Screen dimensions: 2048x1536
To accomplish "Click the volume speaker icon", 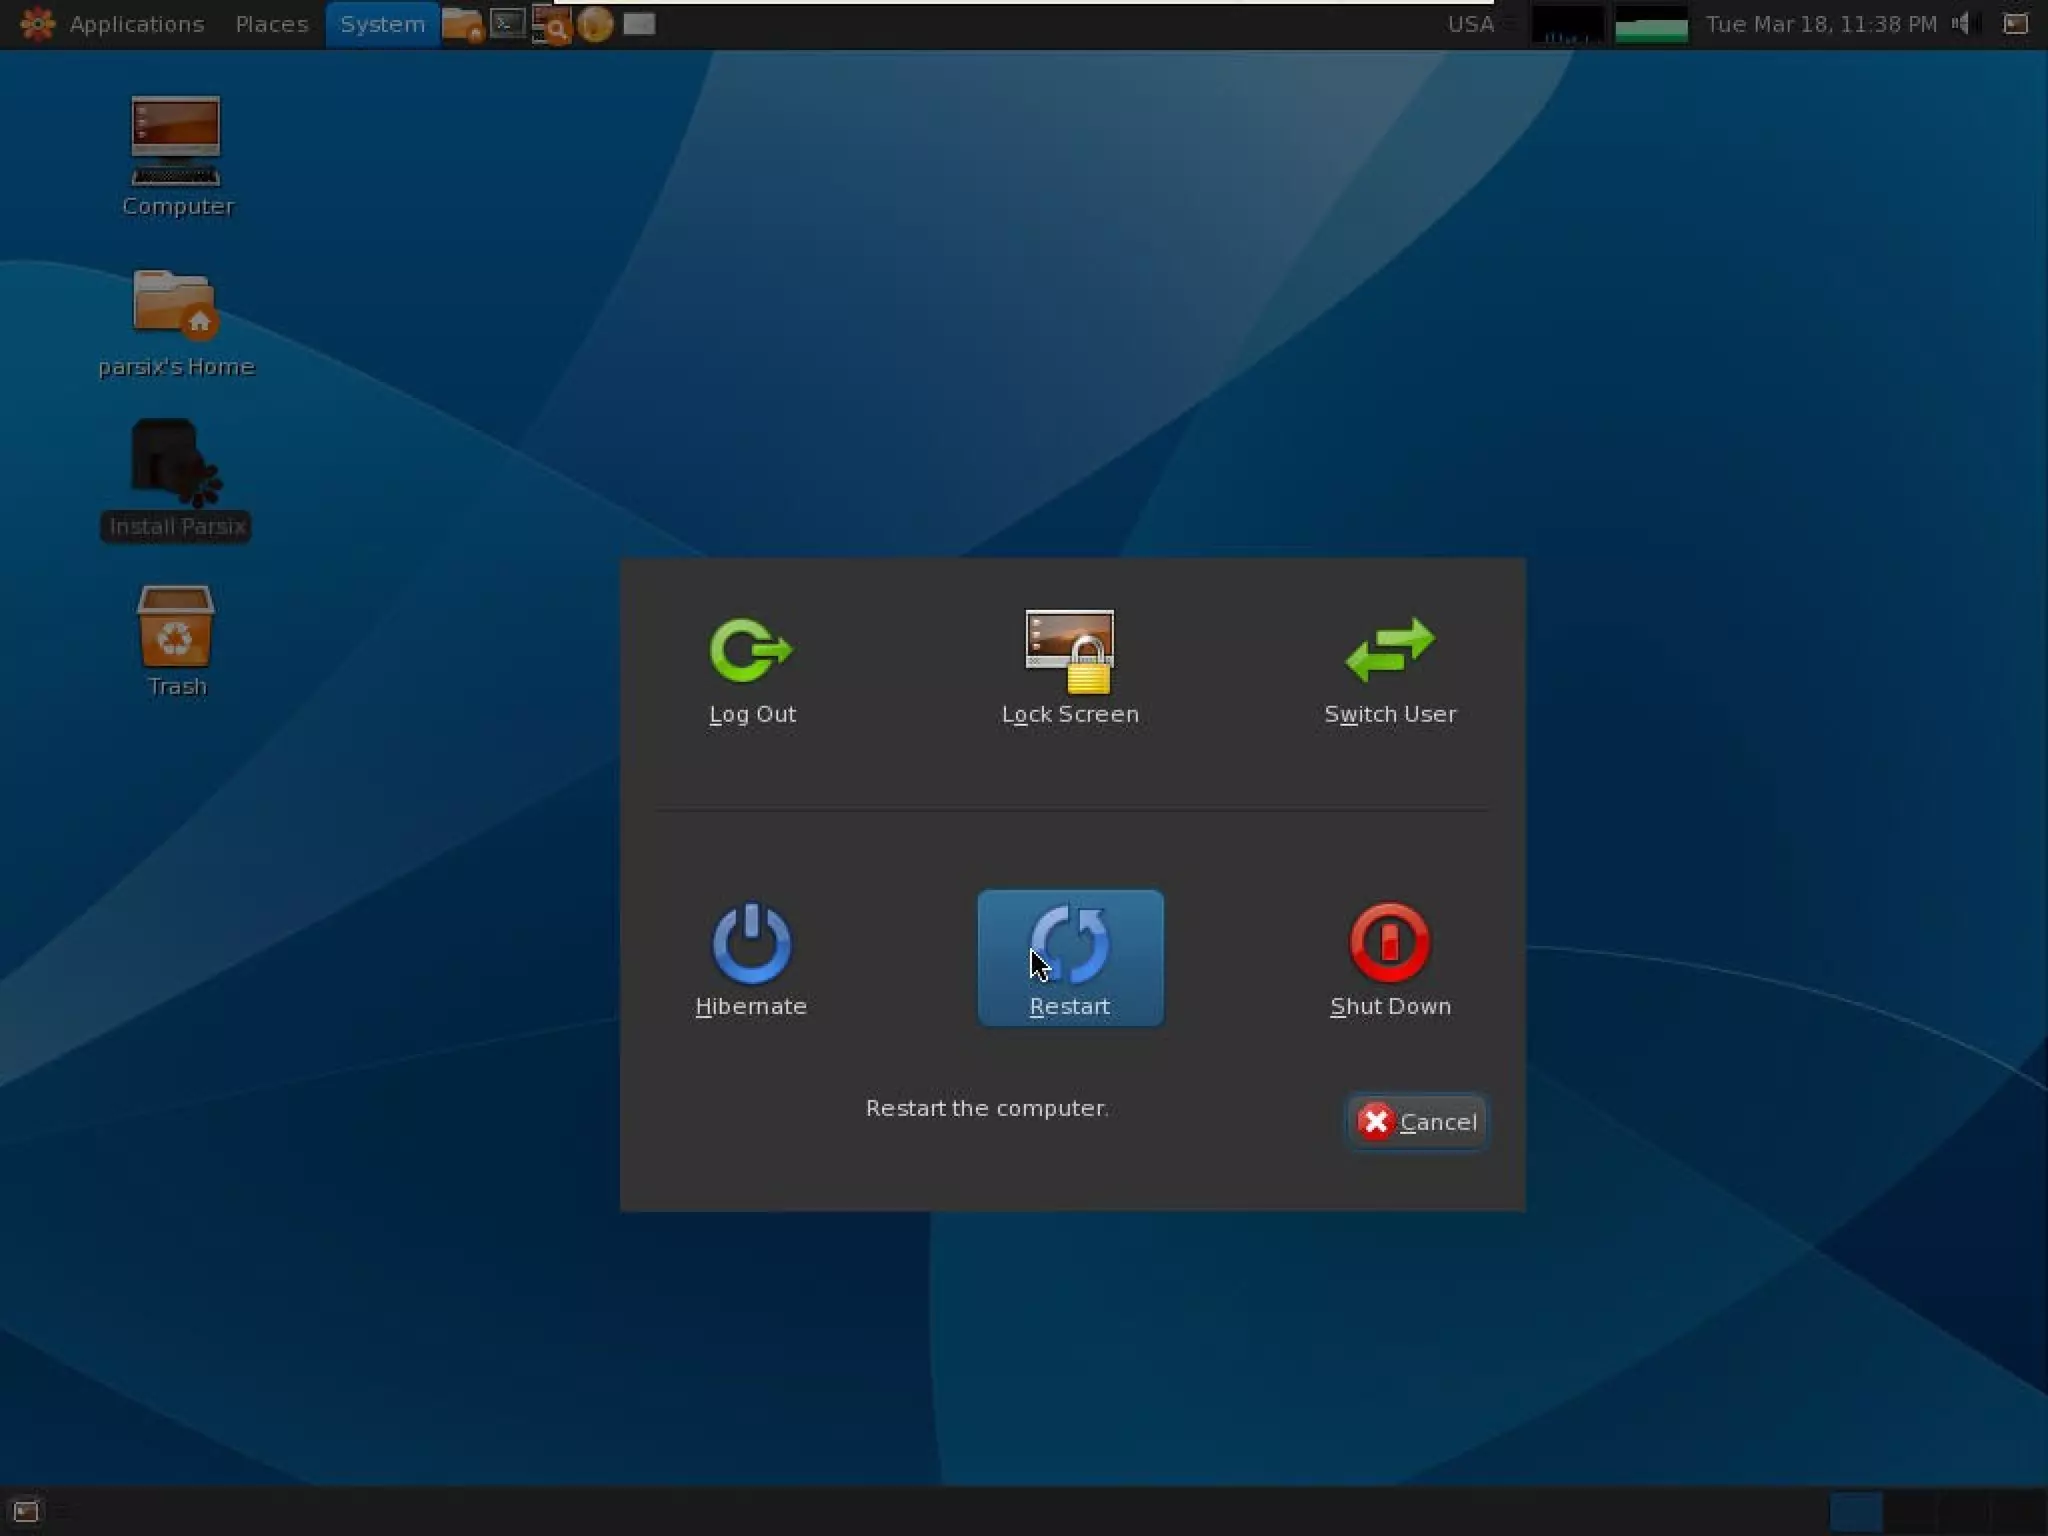I will 1962,24.
